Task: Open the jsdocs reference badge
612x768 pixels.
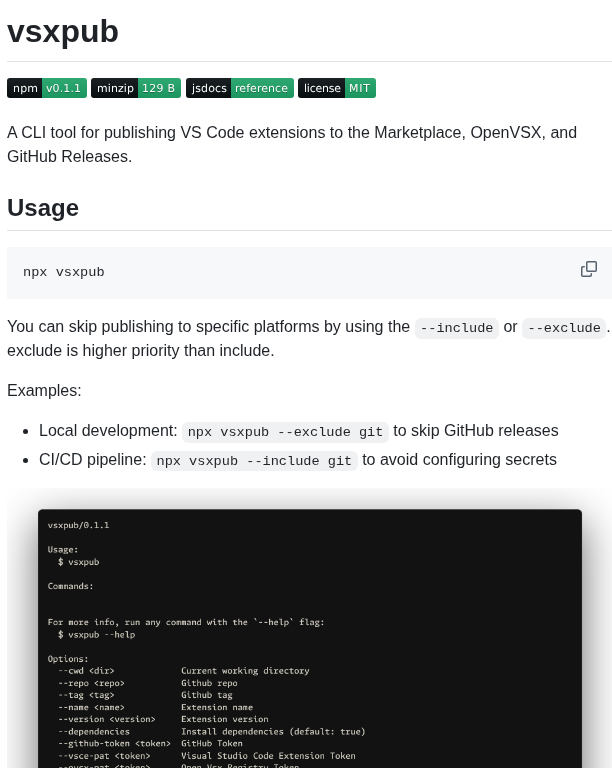Action: pos(239,88)
